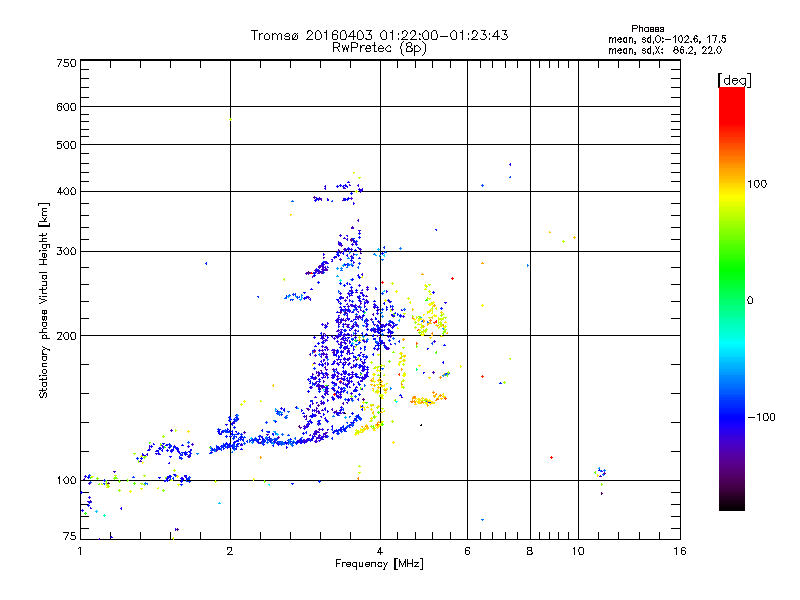Click the x-axis label '4'
The image size is (800, 600).
(x=380, y=551)
